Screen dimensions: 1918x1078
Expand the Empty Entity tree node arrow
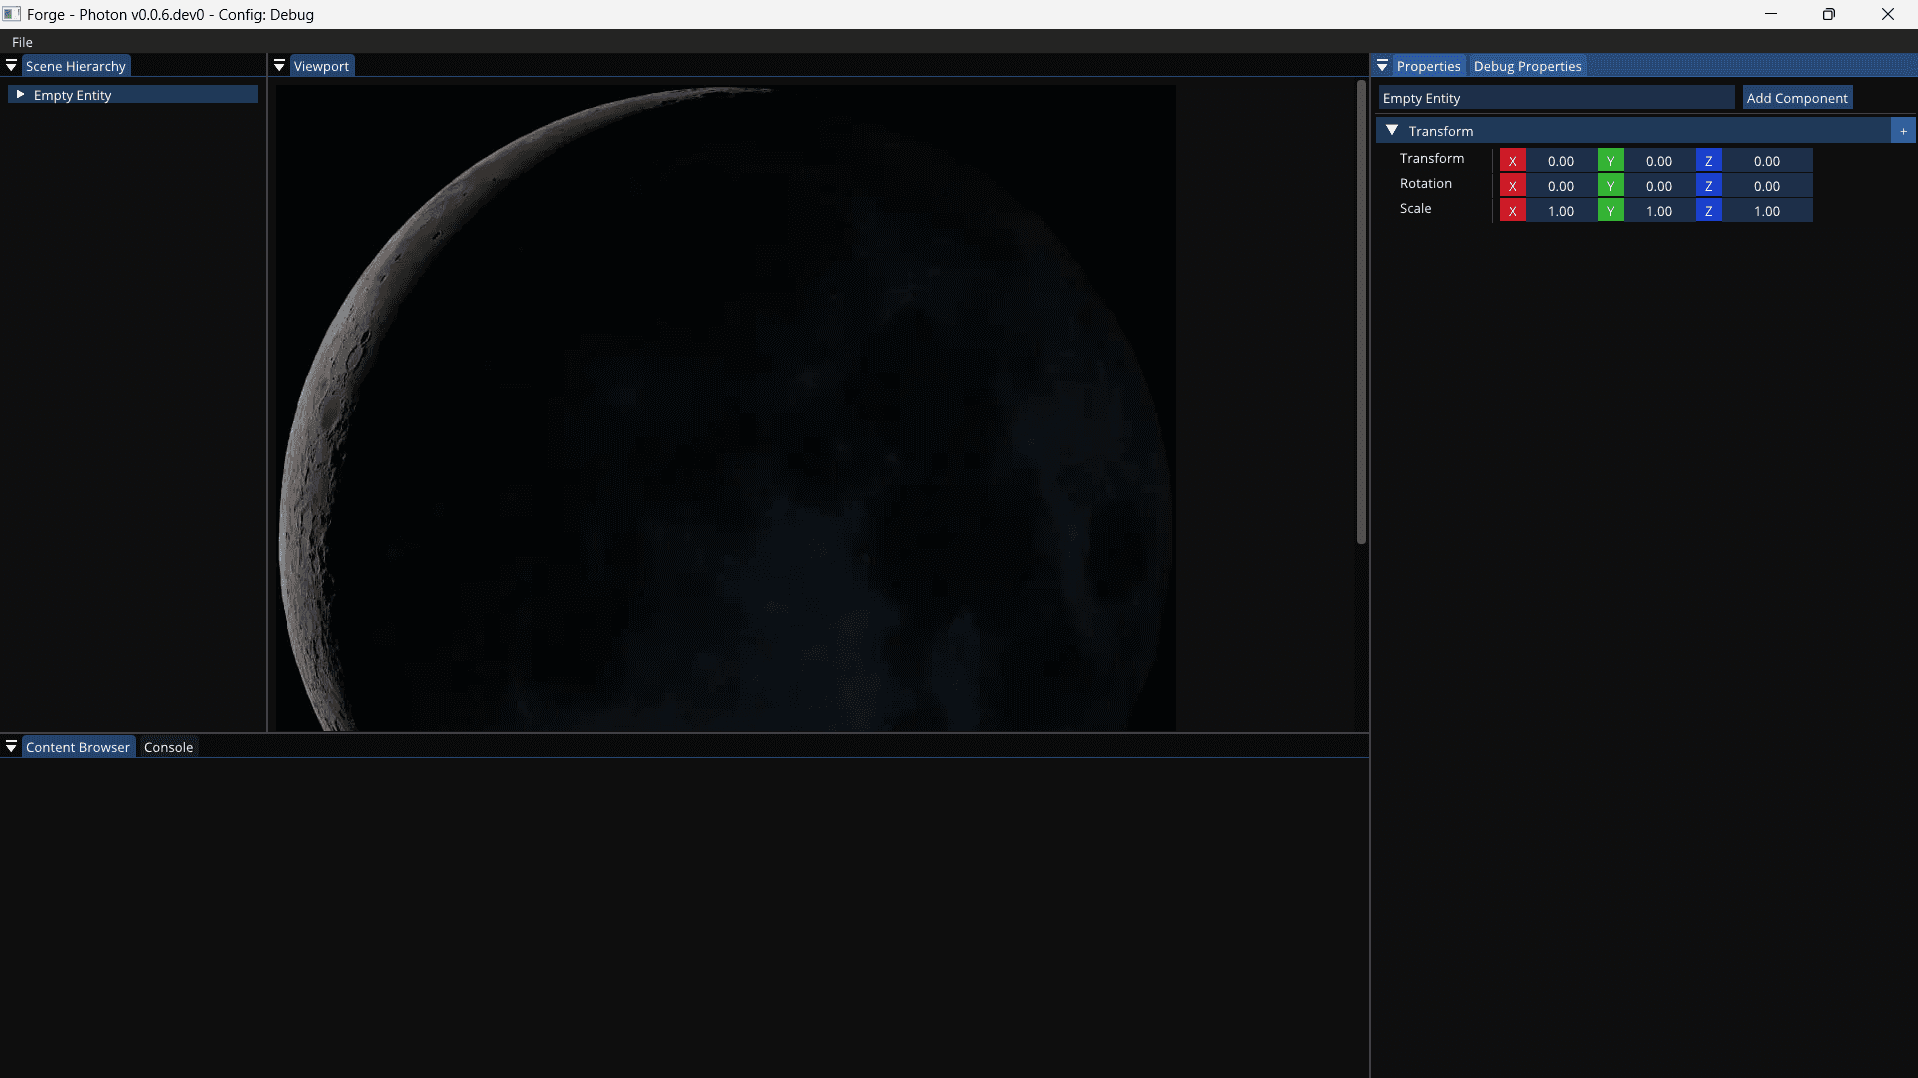20,94
